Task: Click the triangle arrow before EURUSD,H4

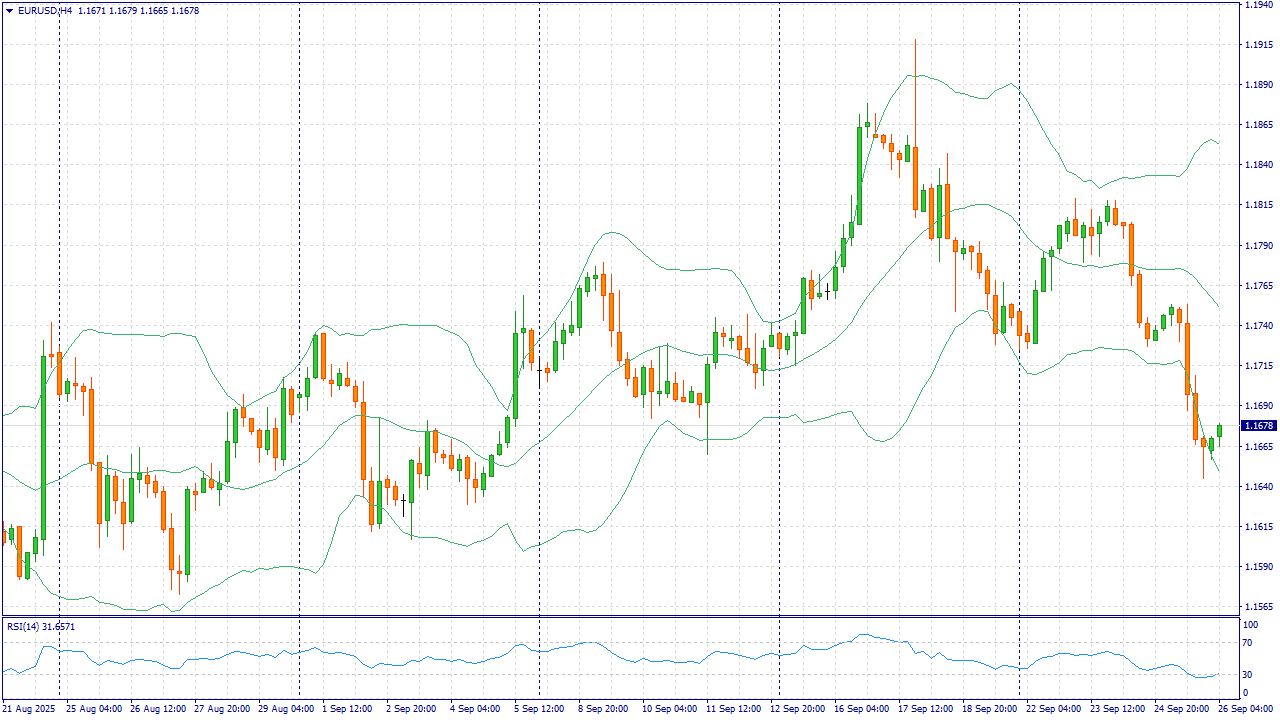Action: [9, 11]
